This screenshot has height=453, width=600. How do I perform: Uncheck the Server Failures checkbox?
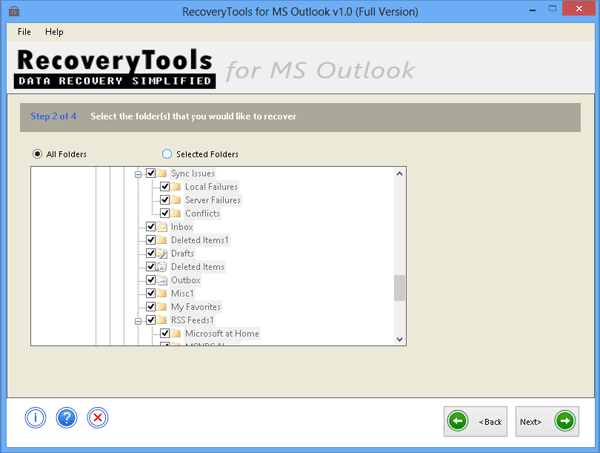click(165, 200)
